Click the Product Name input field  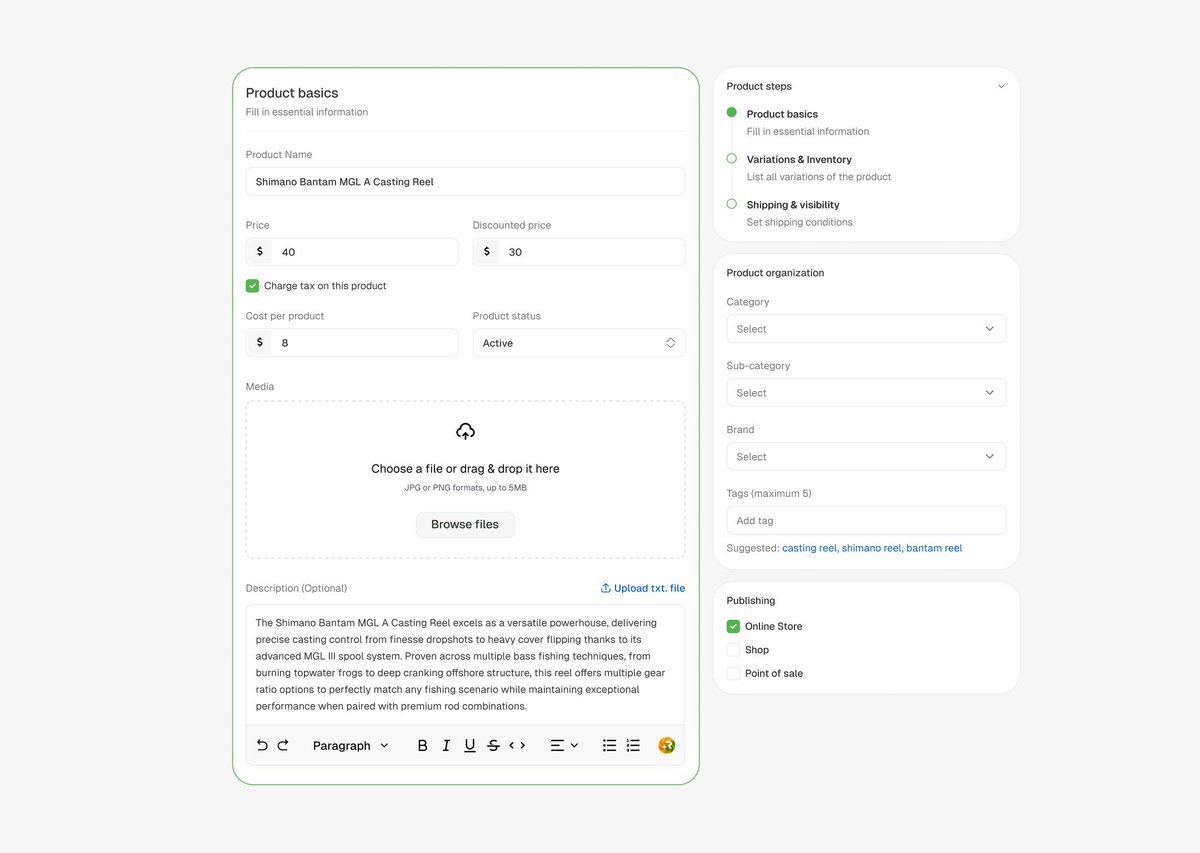(x=465, y=182)
